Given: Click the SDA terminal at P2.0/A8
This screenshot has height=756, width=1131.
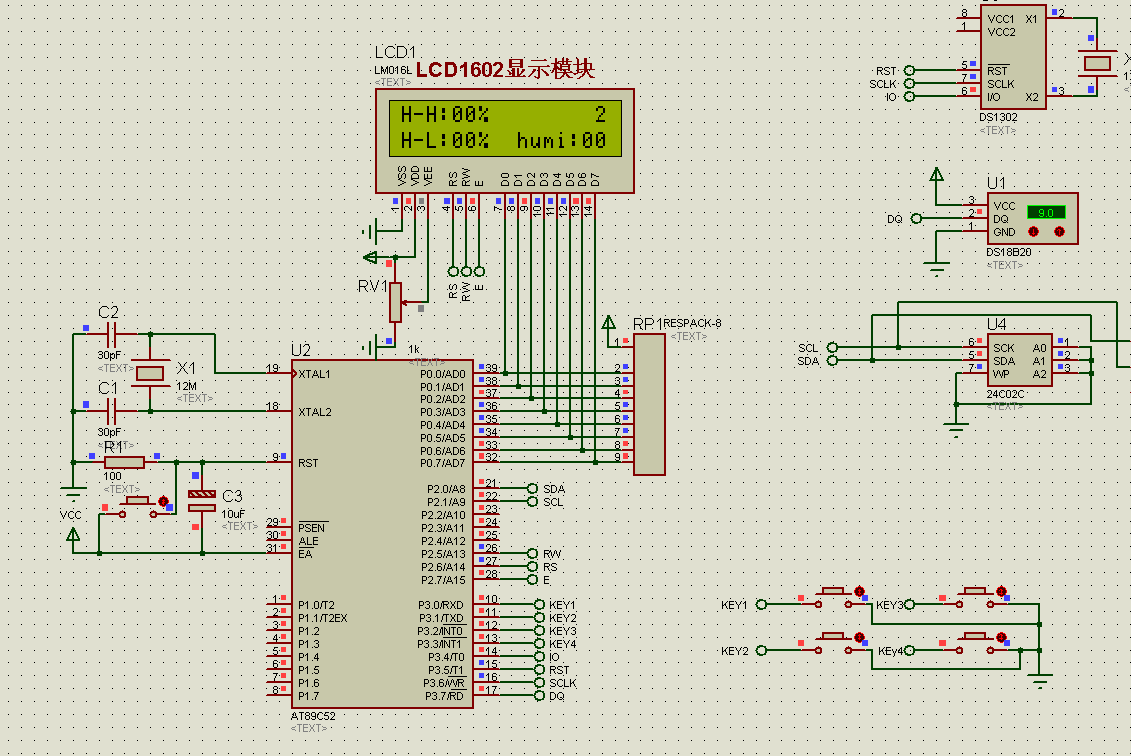Looking at the screenshot, I should coord(532,488).
